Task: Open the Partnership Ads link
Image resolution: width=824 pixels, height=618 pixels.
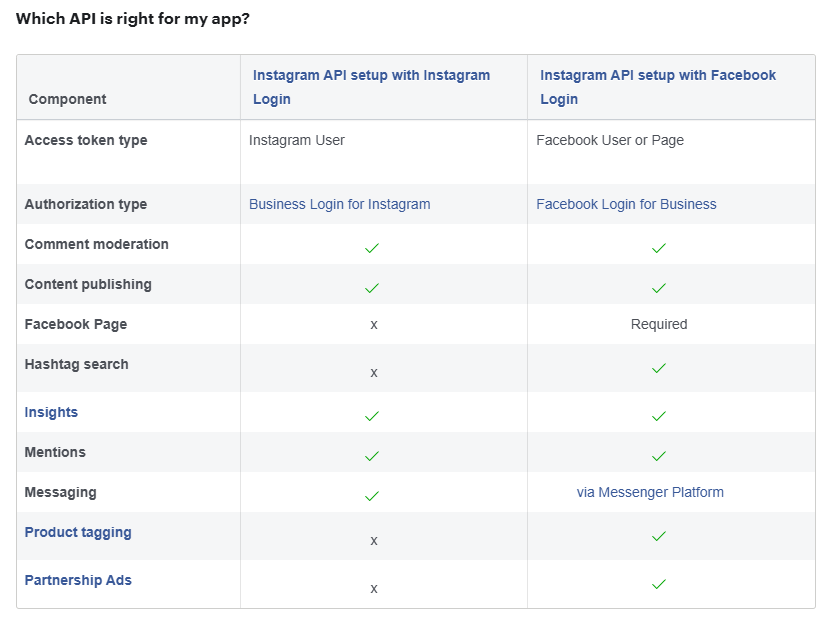Action: tap(78, 580)
